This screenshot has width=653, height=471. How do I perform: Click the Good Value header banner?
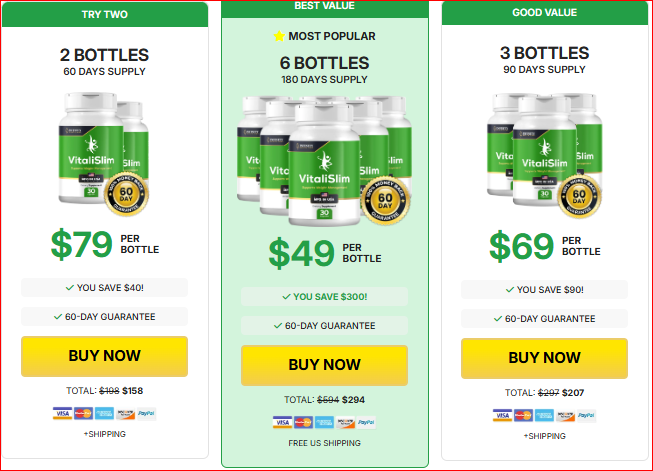545,13
